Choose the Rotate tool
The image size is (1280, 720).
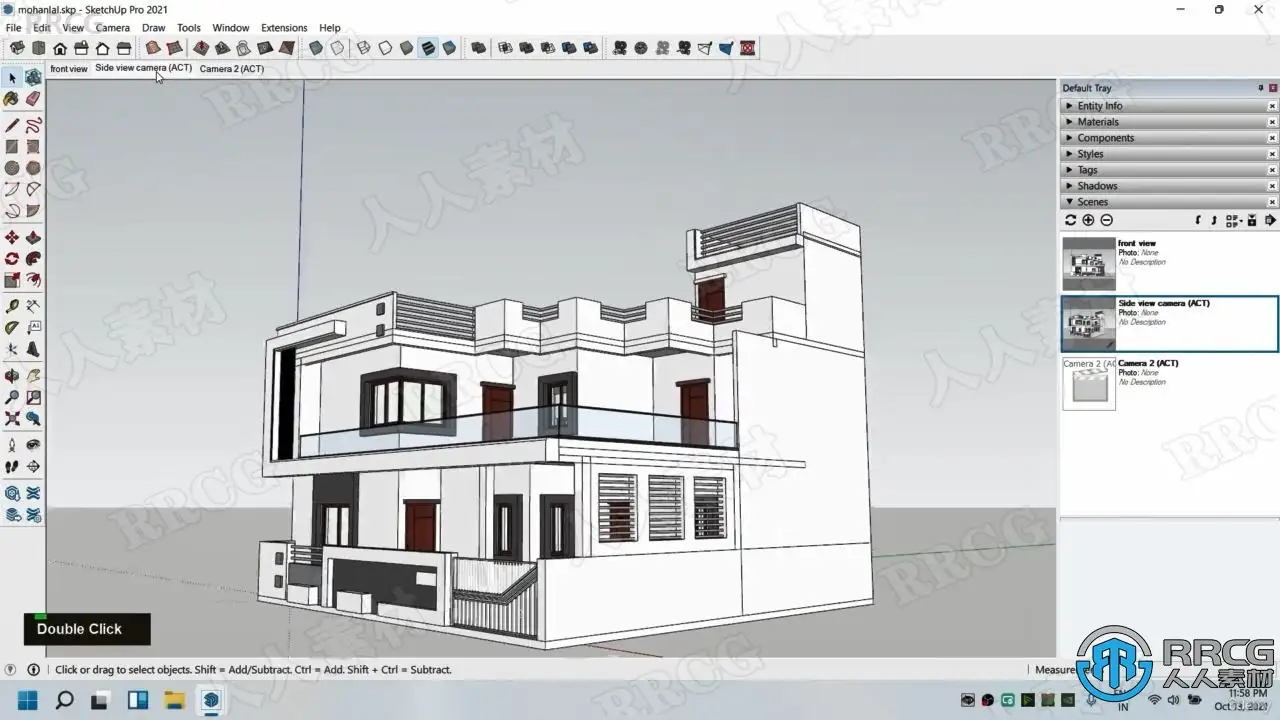(12, 259)
